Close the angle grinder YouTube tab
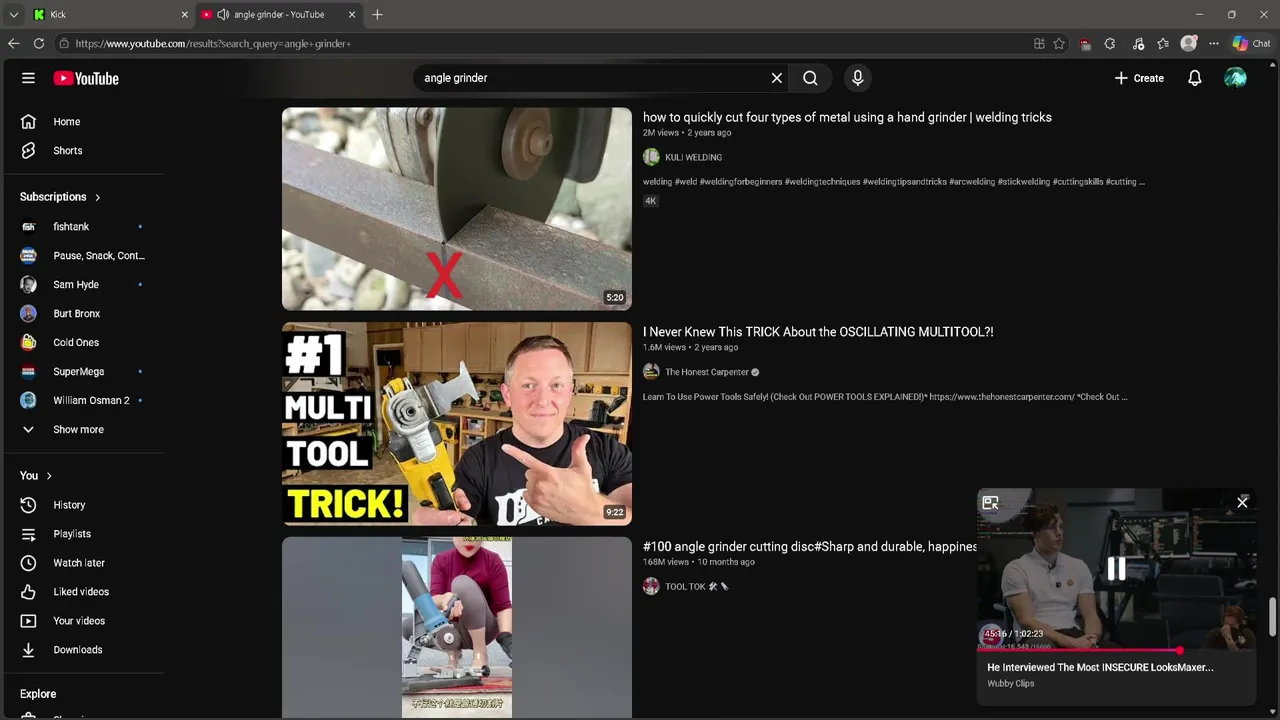Screen dimensions: 1280x720 tap(352, 15)
